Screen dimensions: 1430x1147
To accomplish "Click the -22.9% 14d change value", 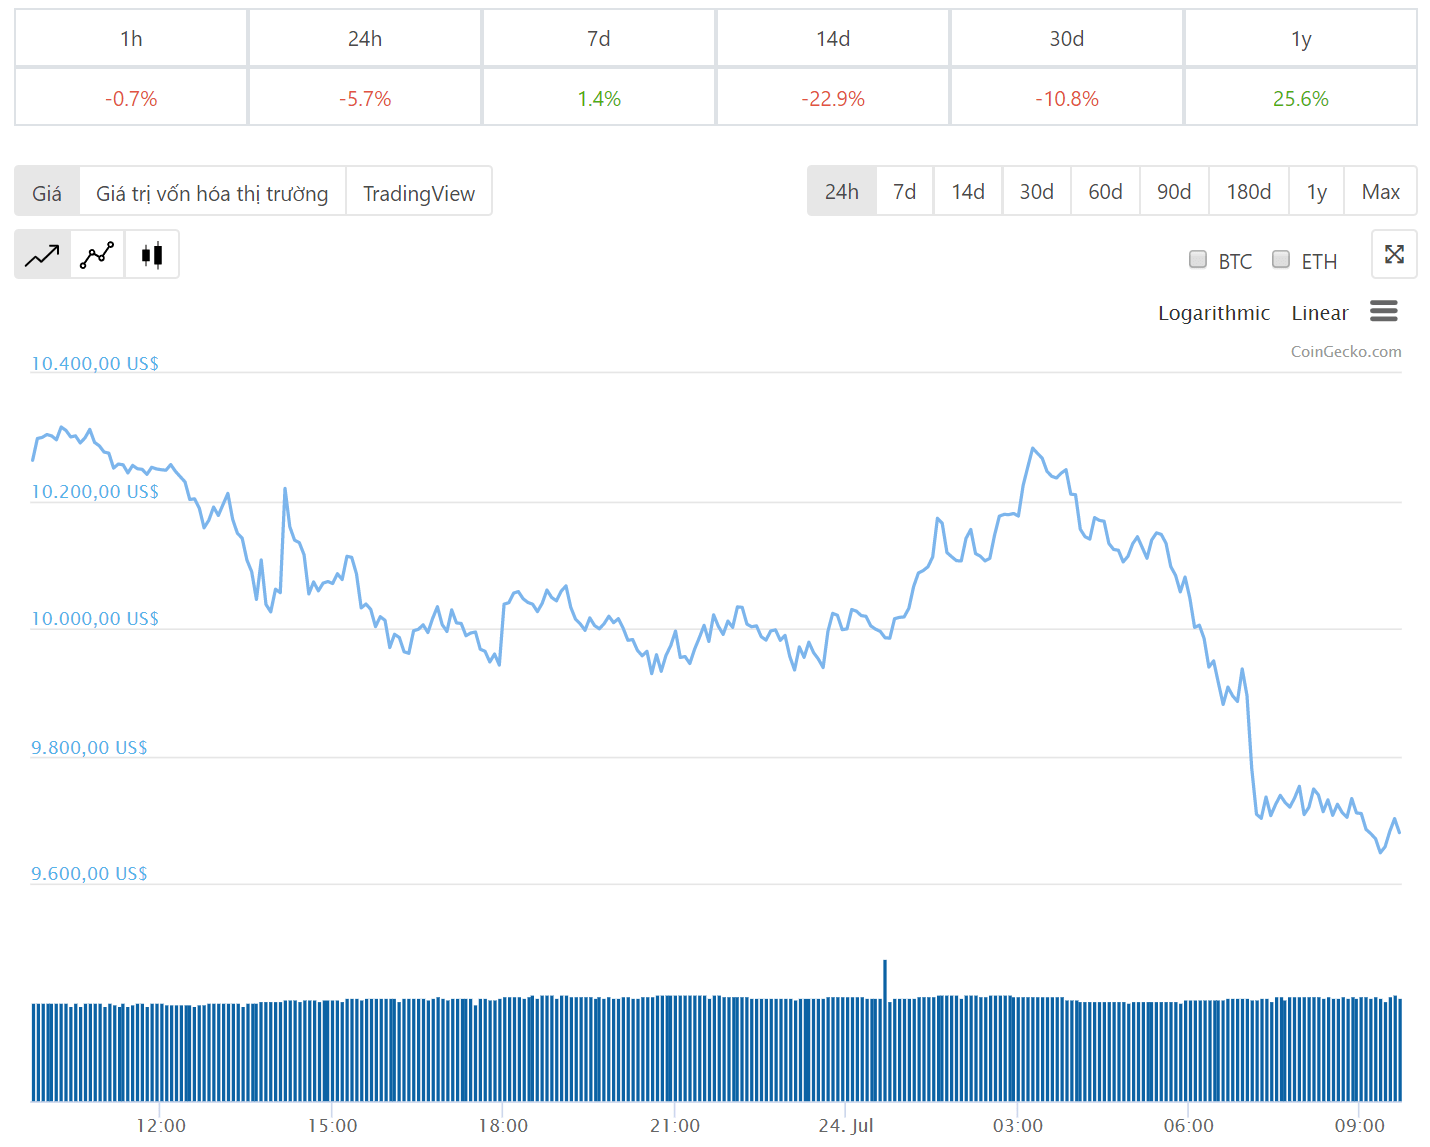I will tap(833, 98).
